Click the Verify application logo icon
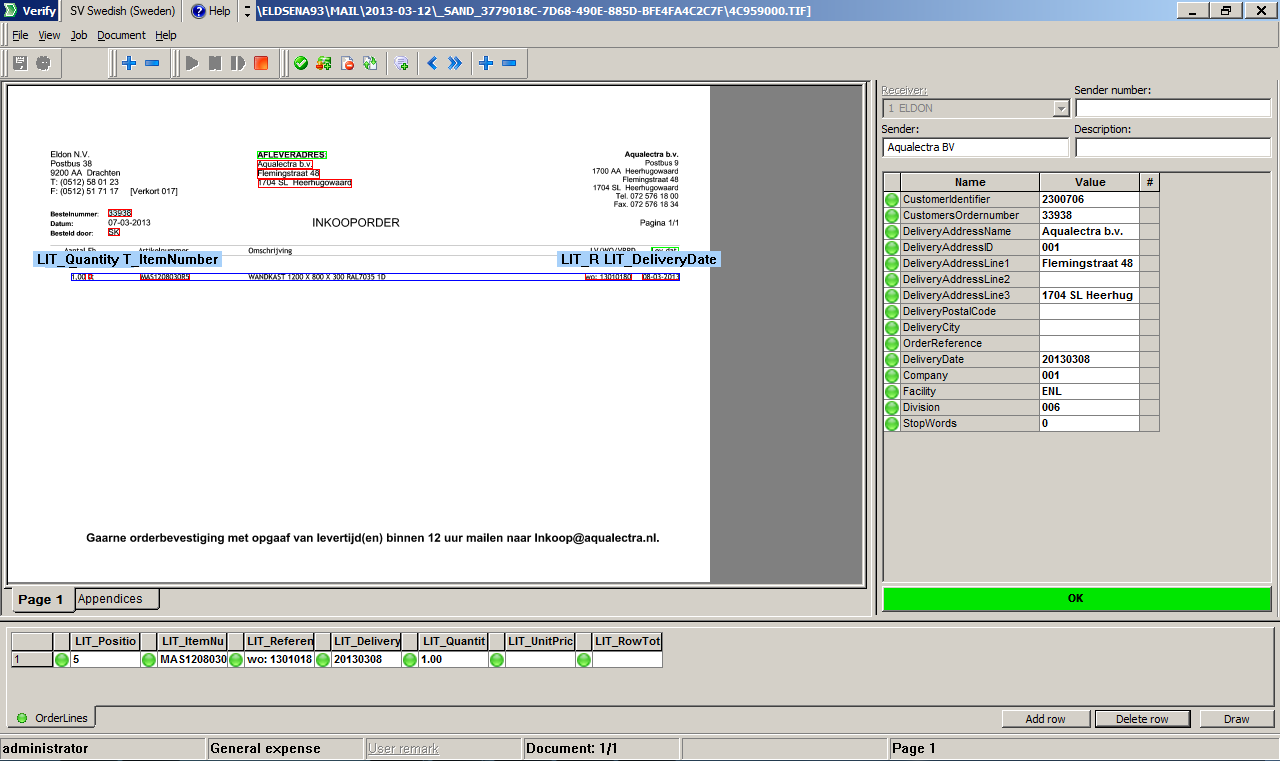 [x=12, y=11]
